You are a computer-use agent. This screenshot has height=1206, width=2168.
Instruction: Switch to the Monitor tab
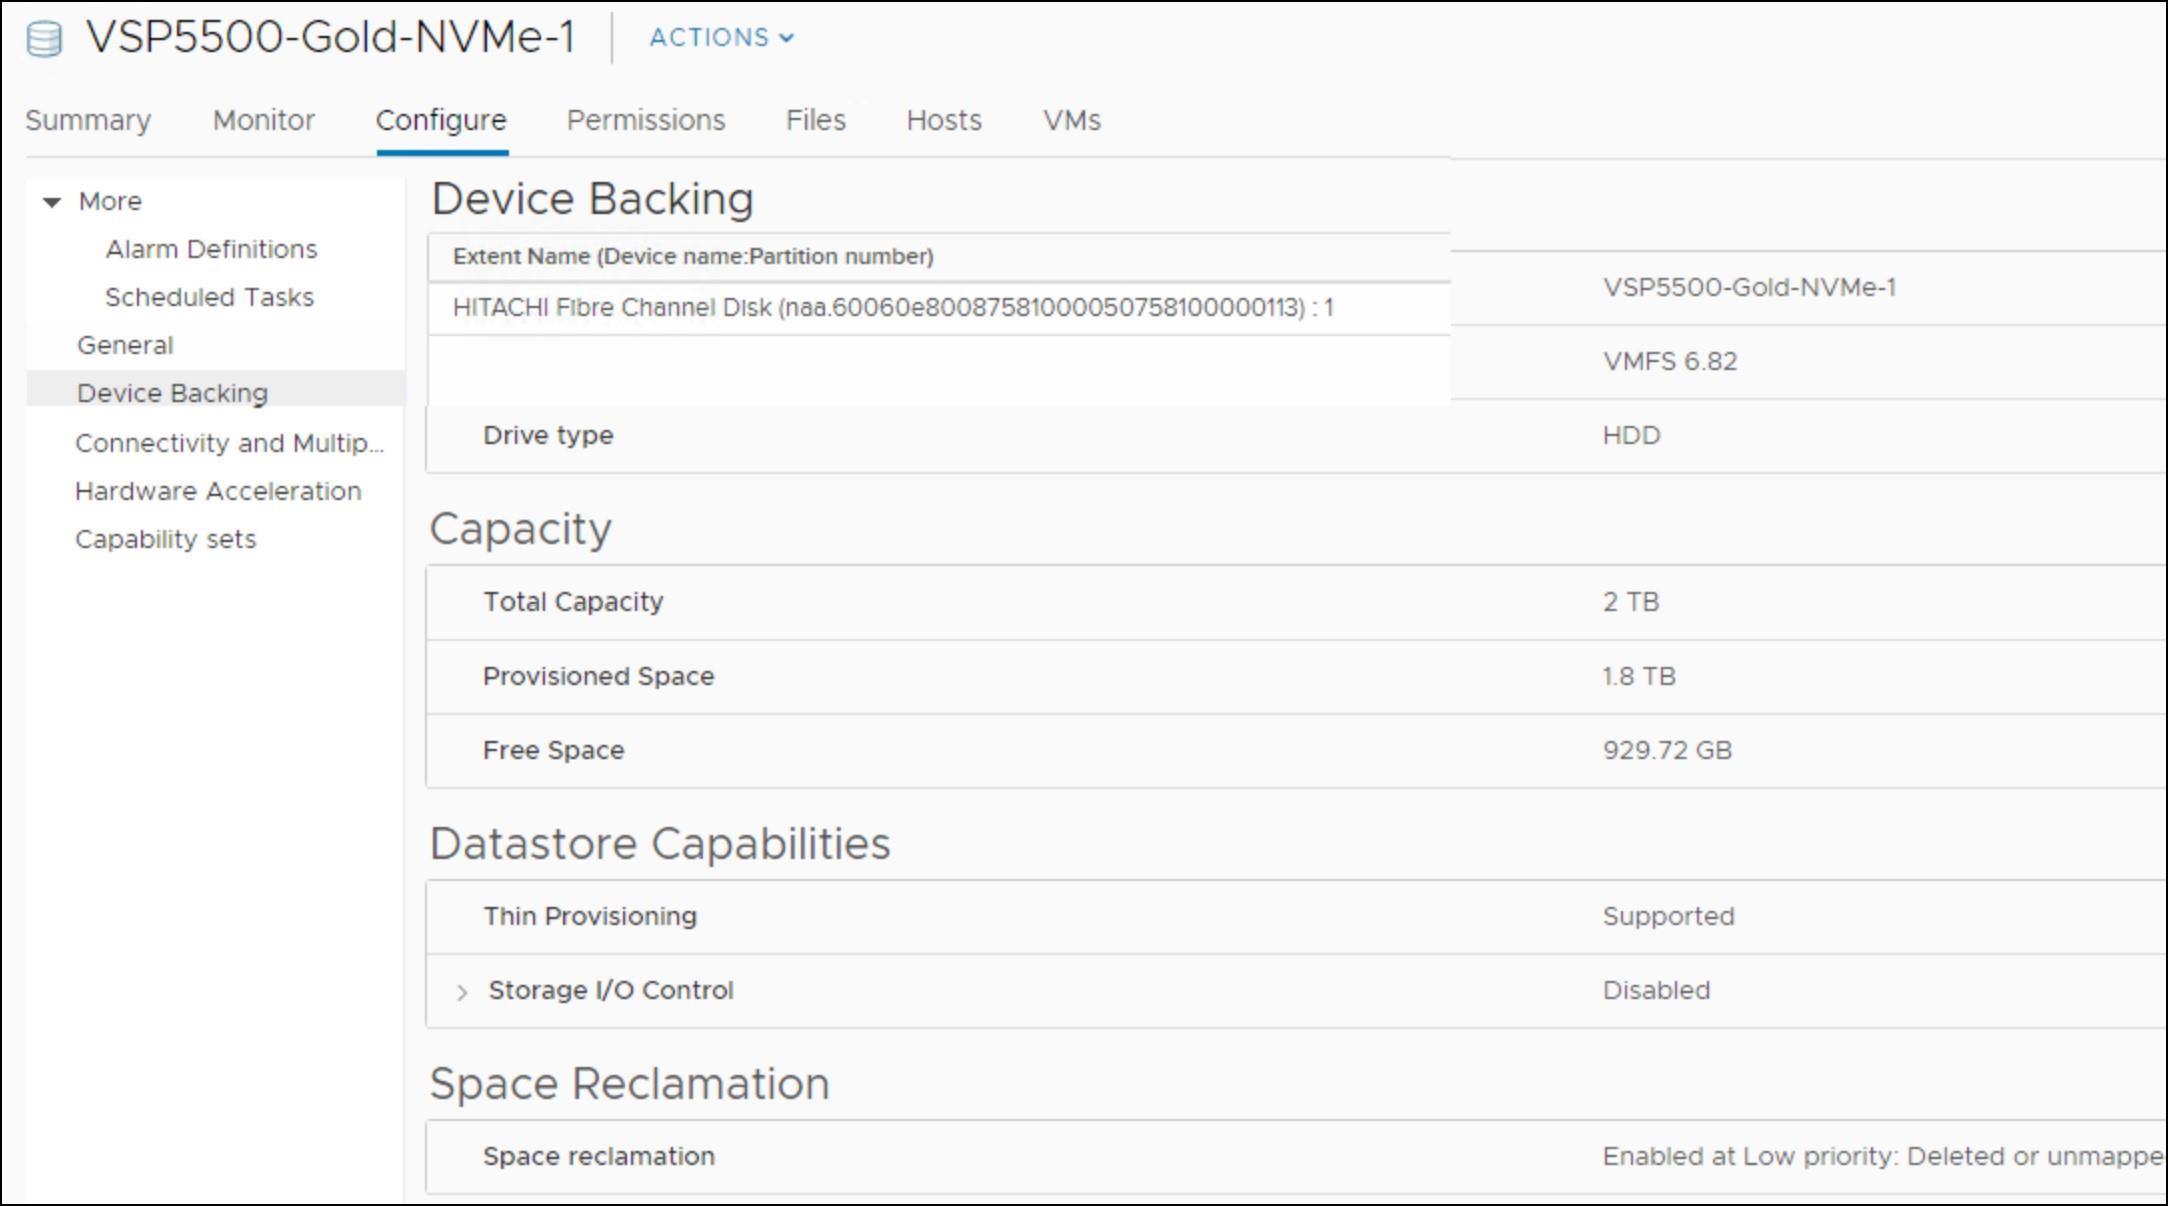coord(263,120)
